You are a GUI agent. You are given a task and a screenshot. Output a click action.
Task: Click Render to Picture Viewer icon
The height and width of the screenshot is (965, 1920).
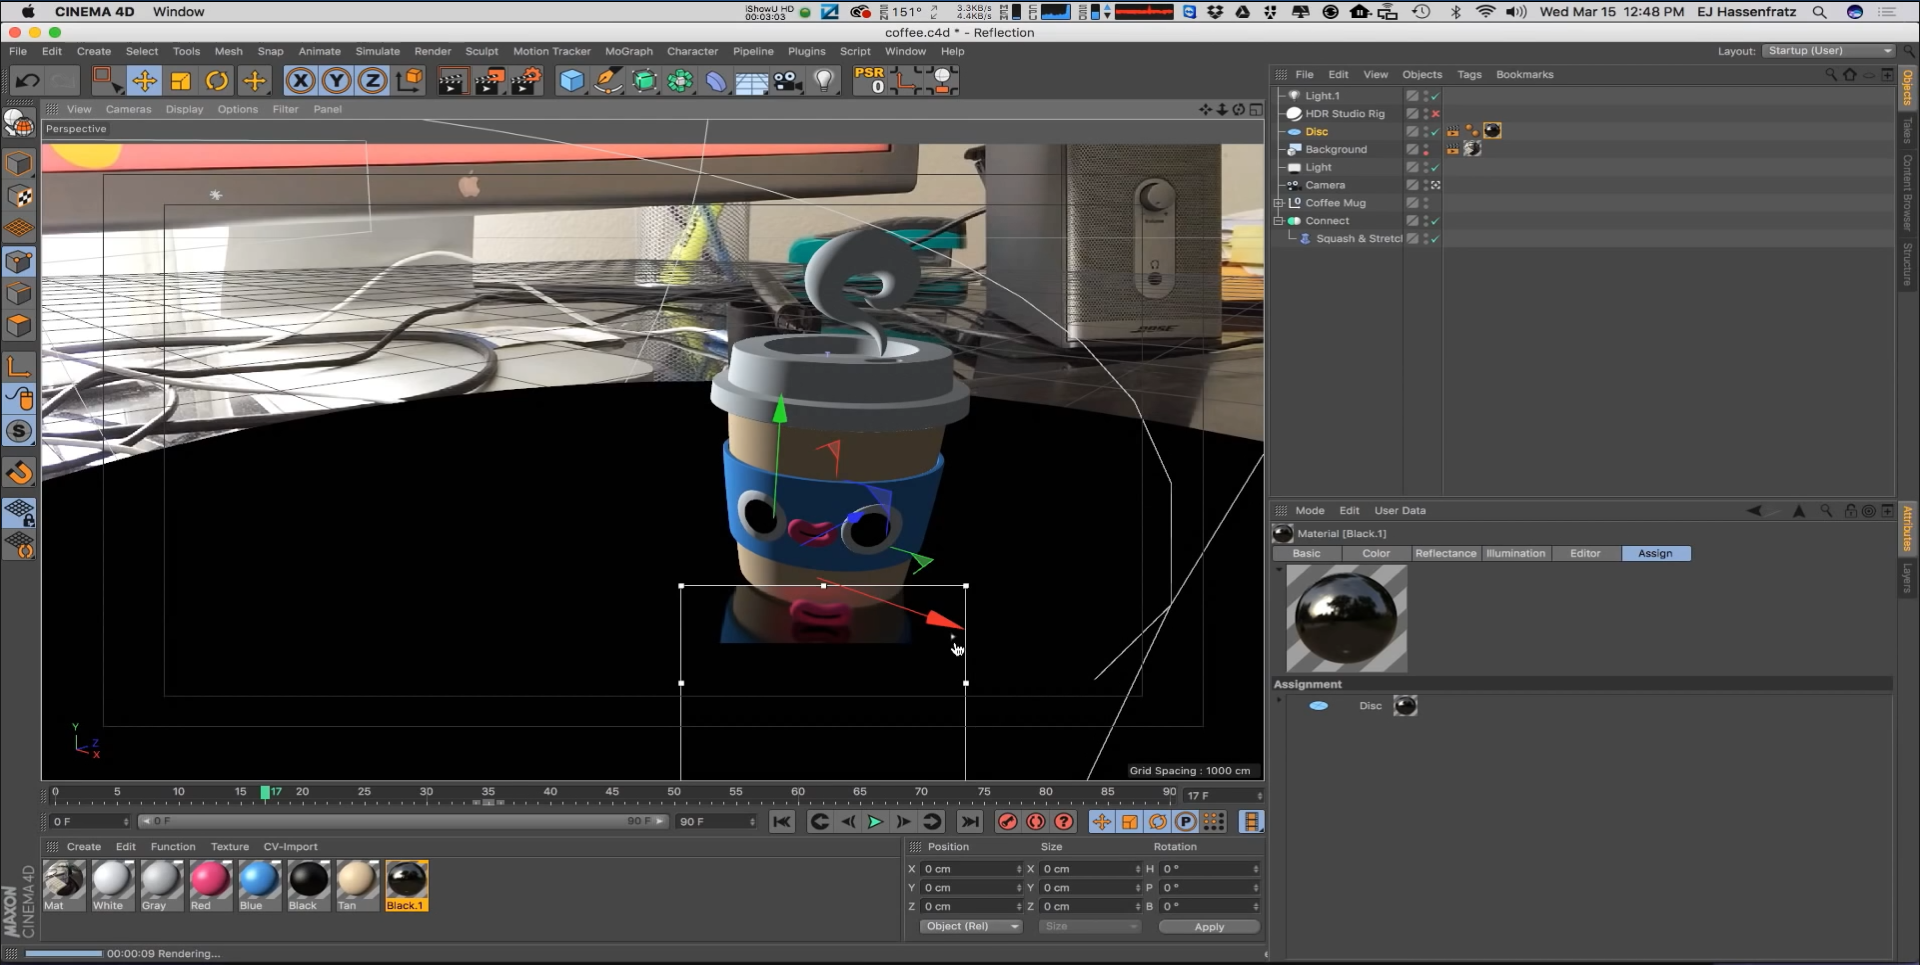click(489, 81)
